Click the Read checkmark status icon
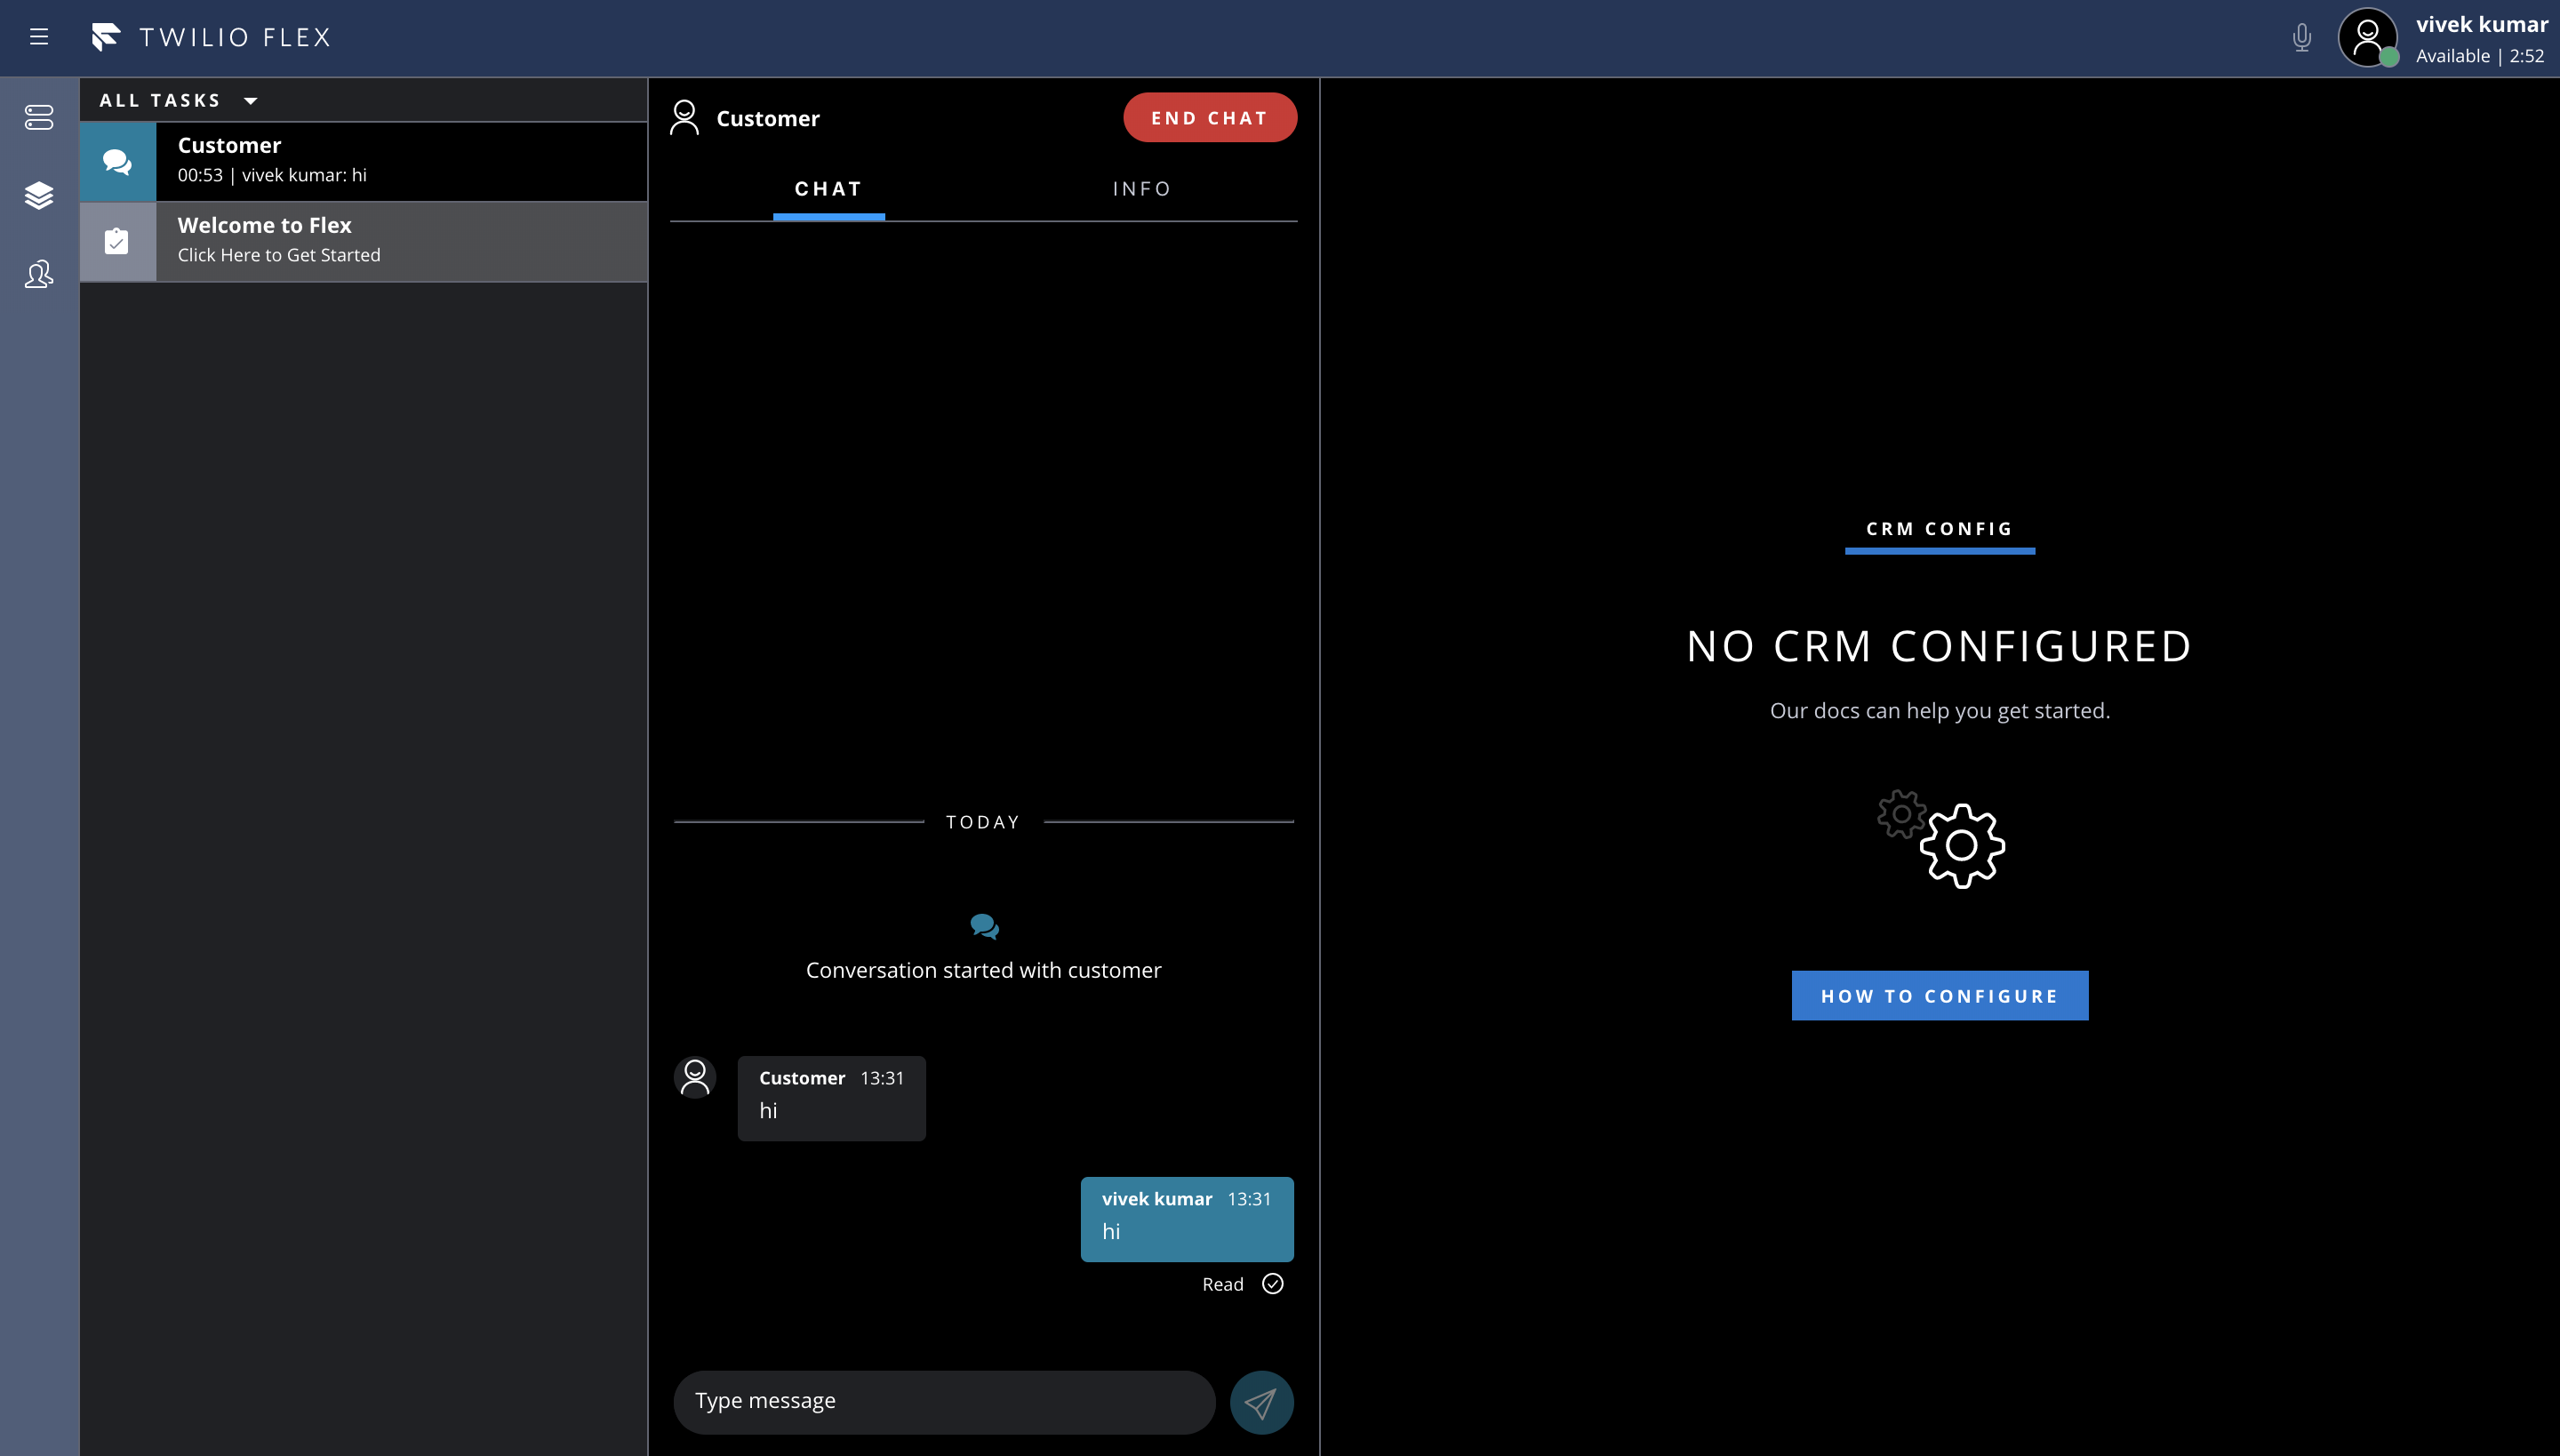This screenshot has height=1456, width=2560. pyautogui.click(x=1272, y=1284)
